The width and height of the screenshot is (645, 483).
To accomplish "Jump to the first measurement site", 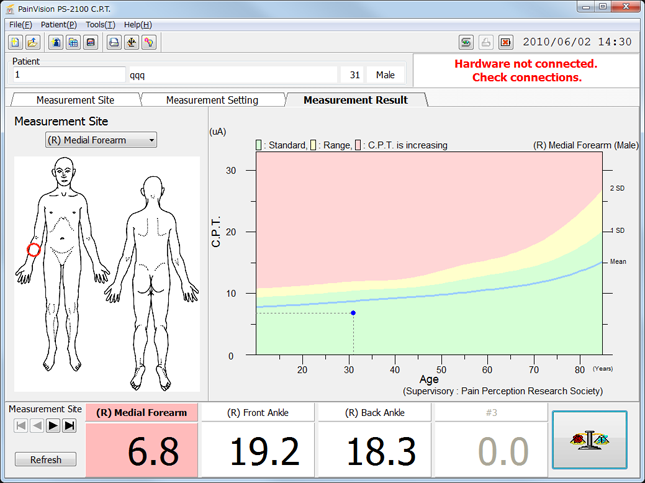I will tap(21, 425).
